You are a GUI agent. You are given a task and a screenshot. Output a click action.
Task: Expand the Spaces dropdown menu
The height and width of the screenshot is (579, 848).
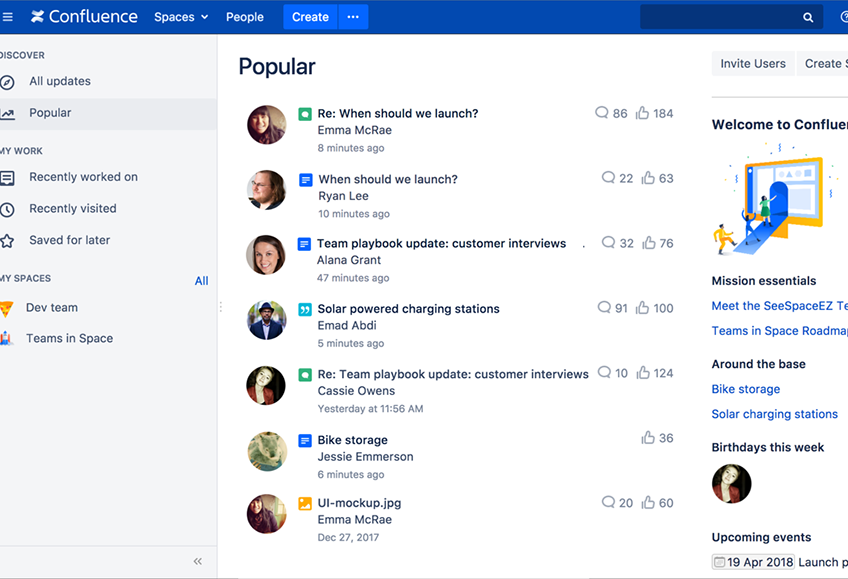(x=181, y=17)
